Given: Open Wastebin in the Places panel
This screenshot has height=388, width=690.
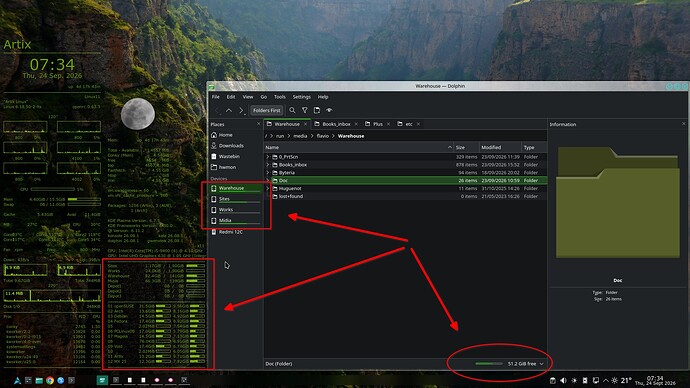Looking at the screenshot, I should pyautogui.click(x=235, y=156).
